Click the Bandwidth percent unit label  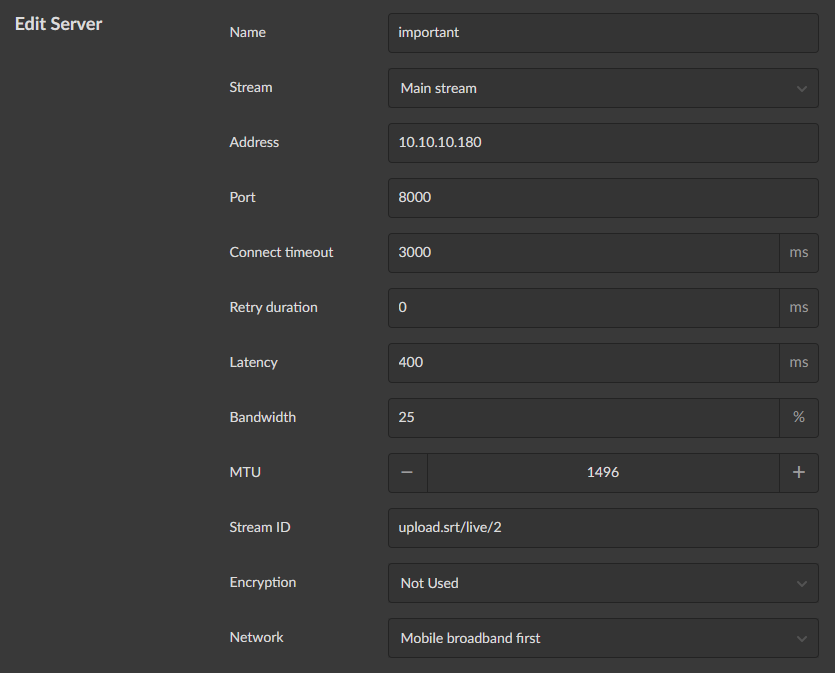[798, 417]
